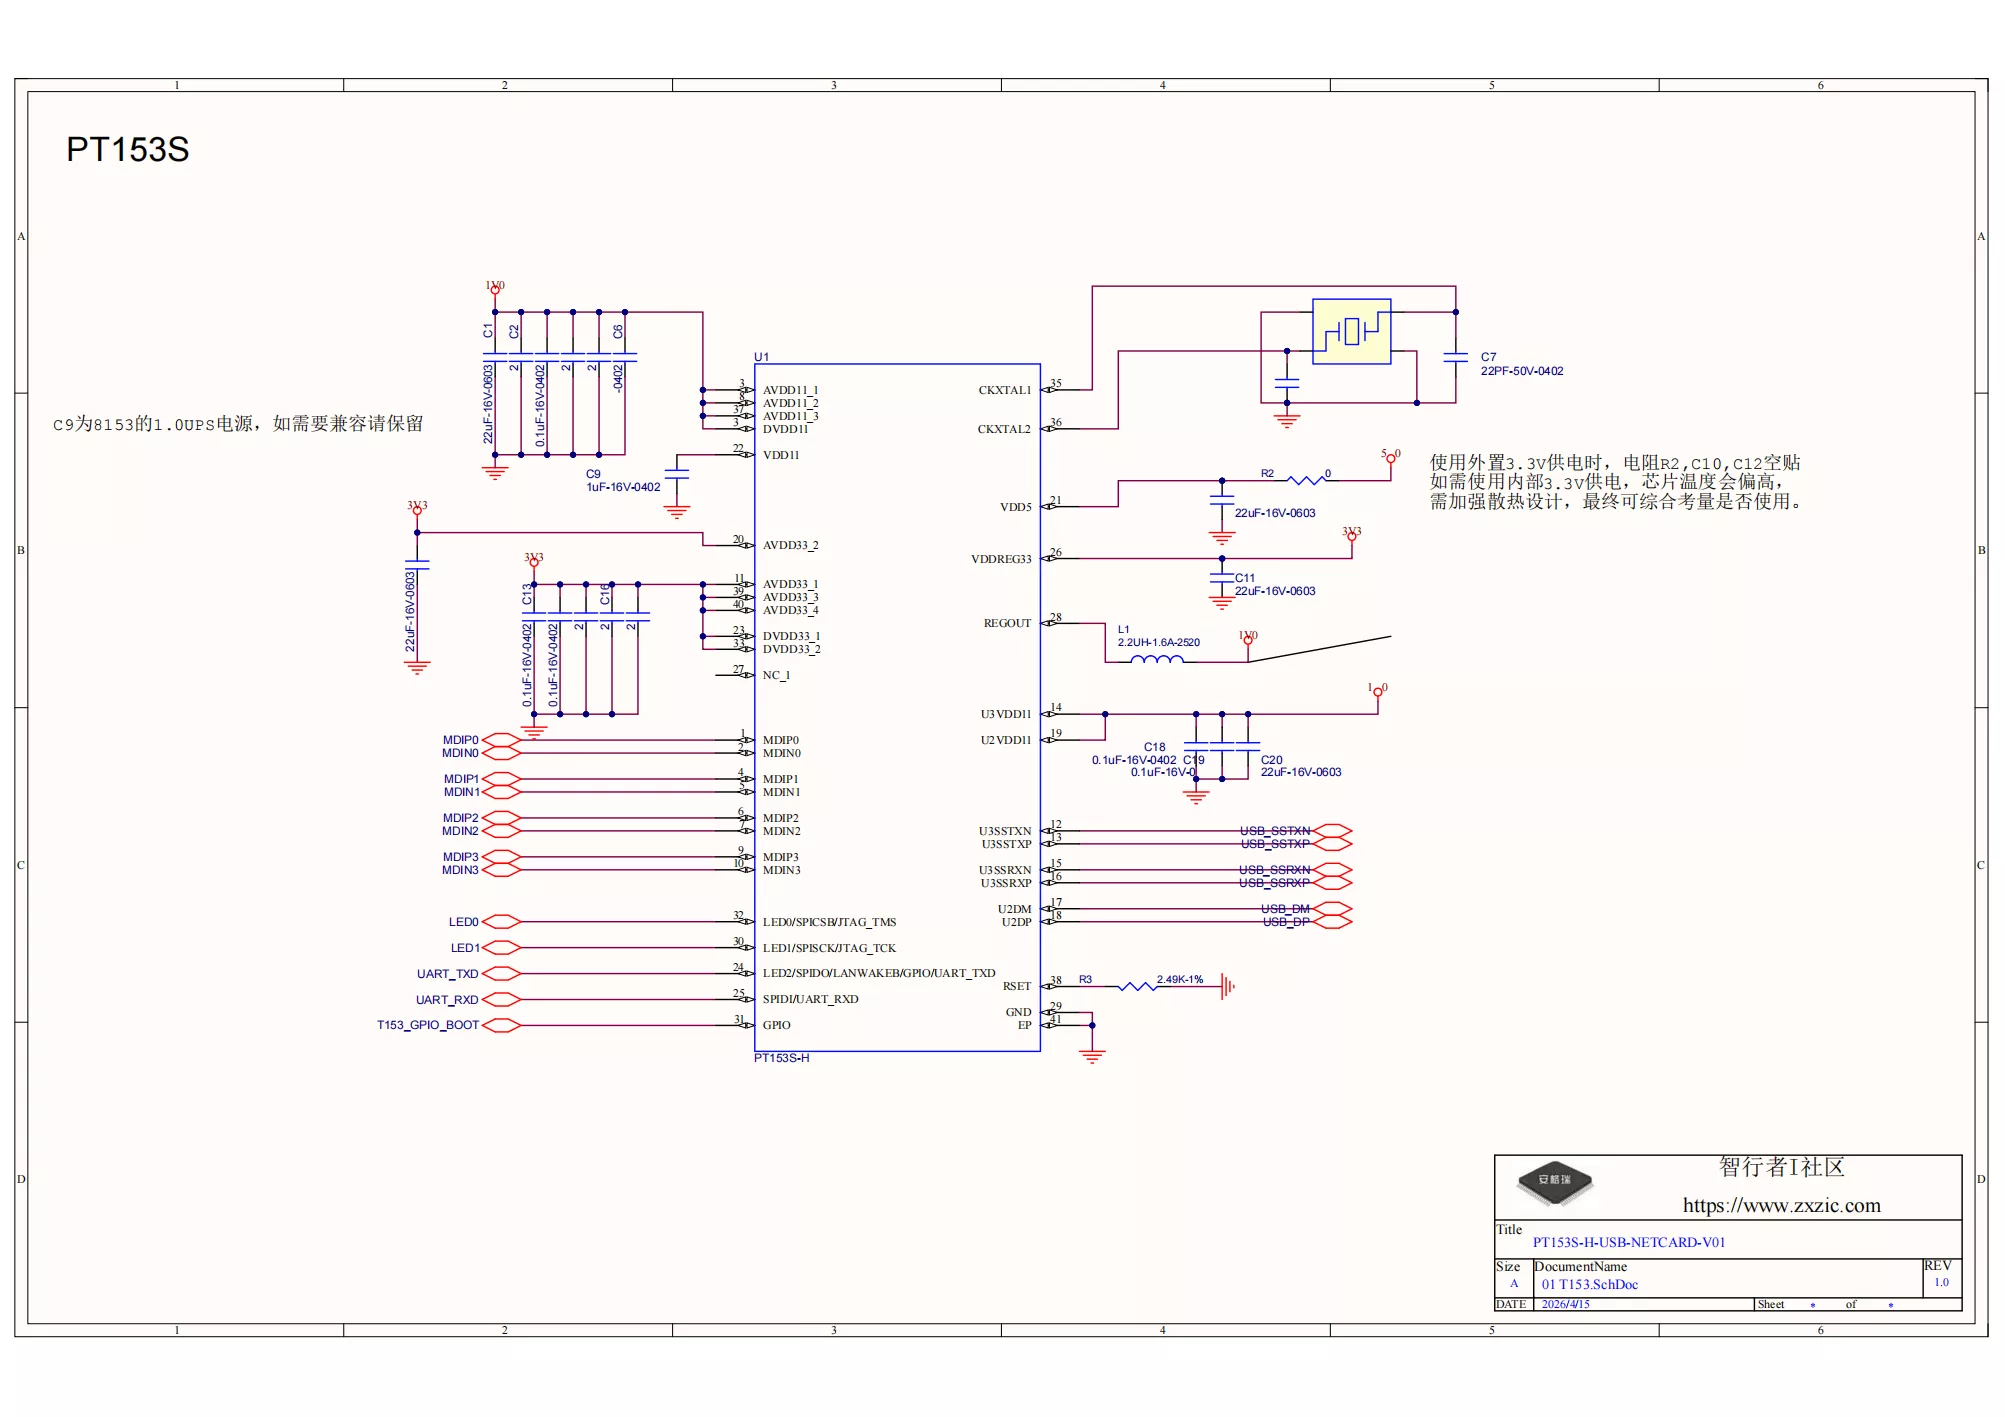This screenshot has width=2005, height=1417.
Task: Select the PT153S sheet heading
Action: click(x=128, y=149)
